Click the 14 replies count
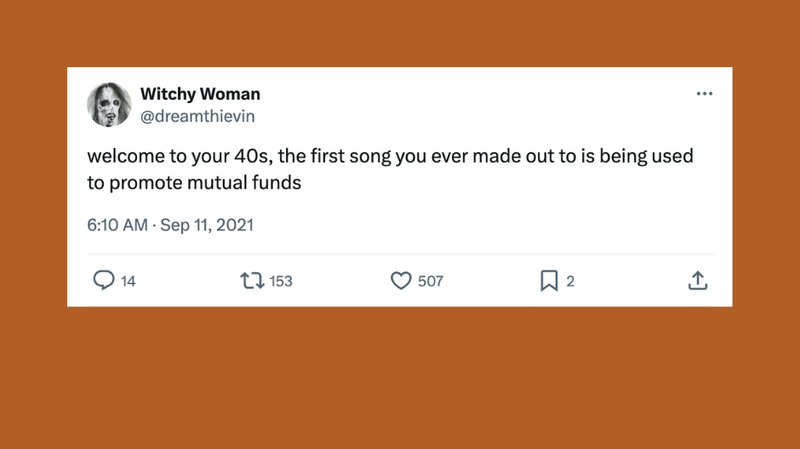Screen dimensions: 800x449 (x=128, y=282)
